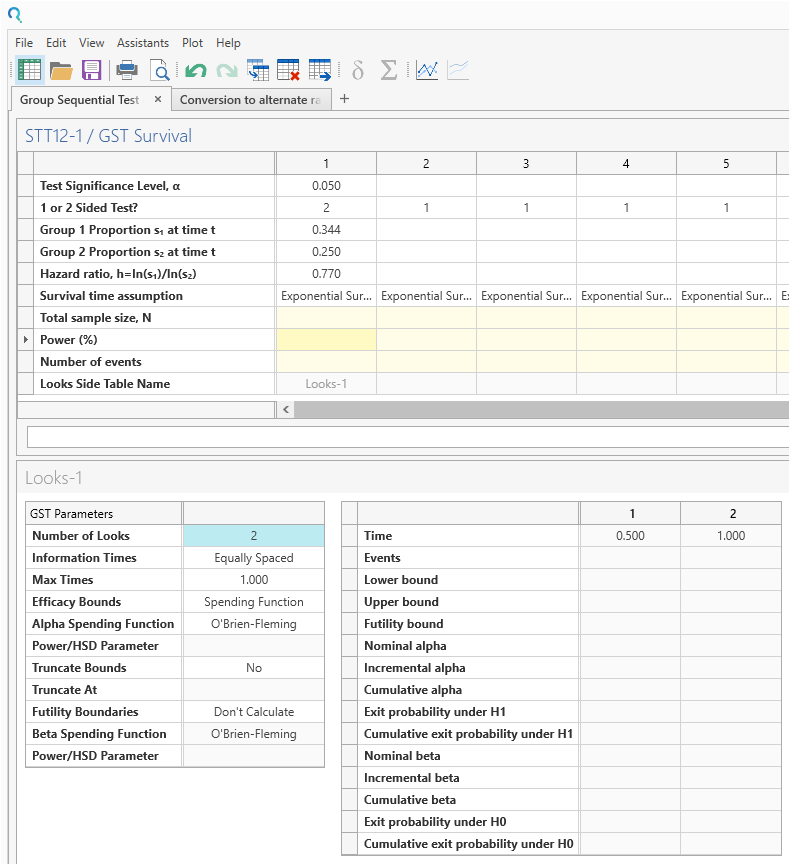Click the faded multi-line plot icon
790x865 pixels.
(458, 70)
